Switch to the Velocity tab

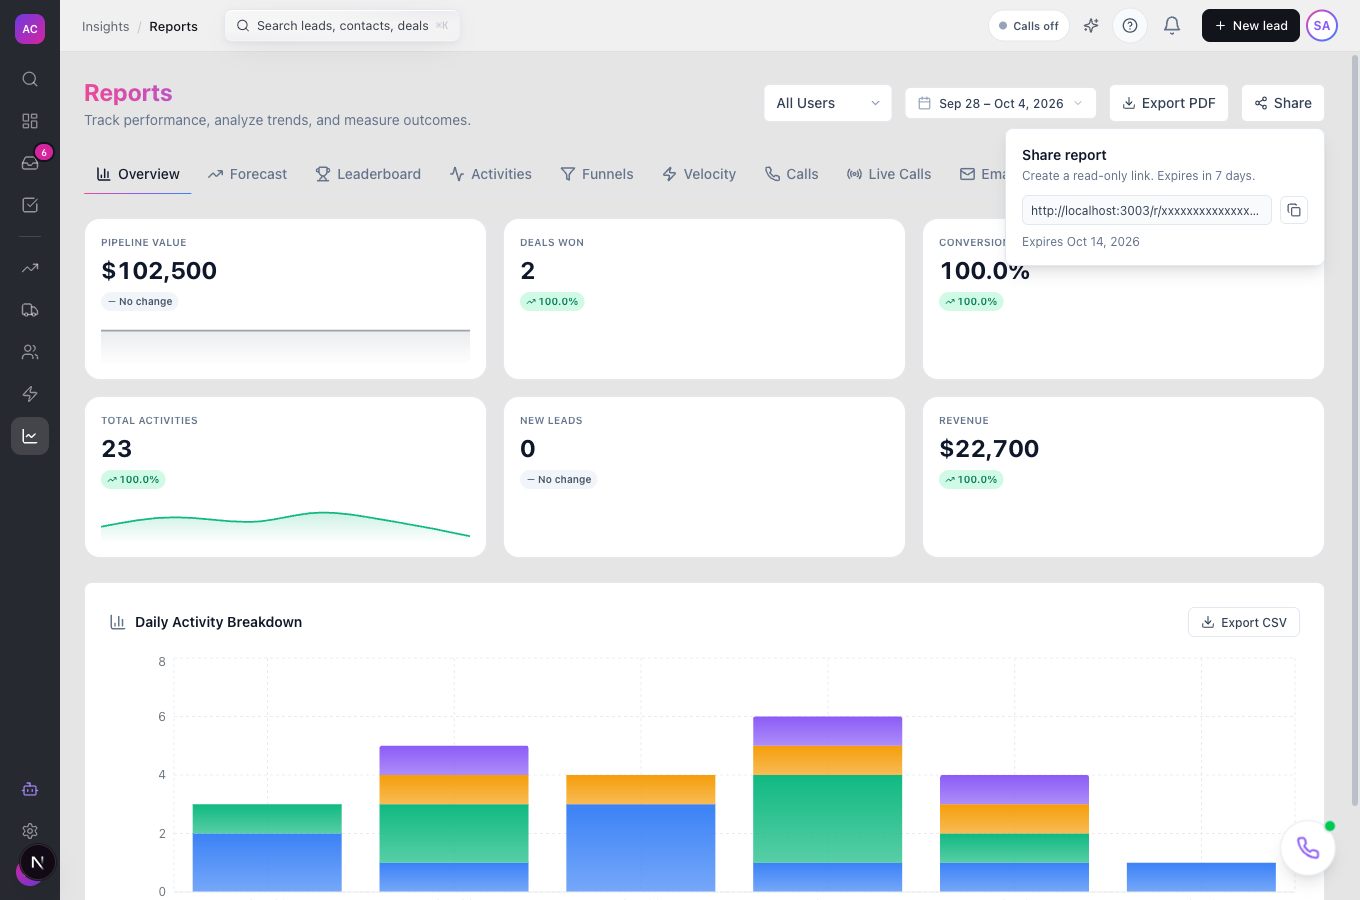tap(699, 174)
